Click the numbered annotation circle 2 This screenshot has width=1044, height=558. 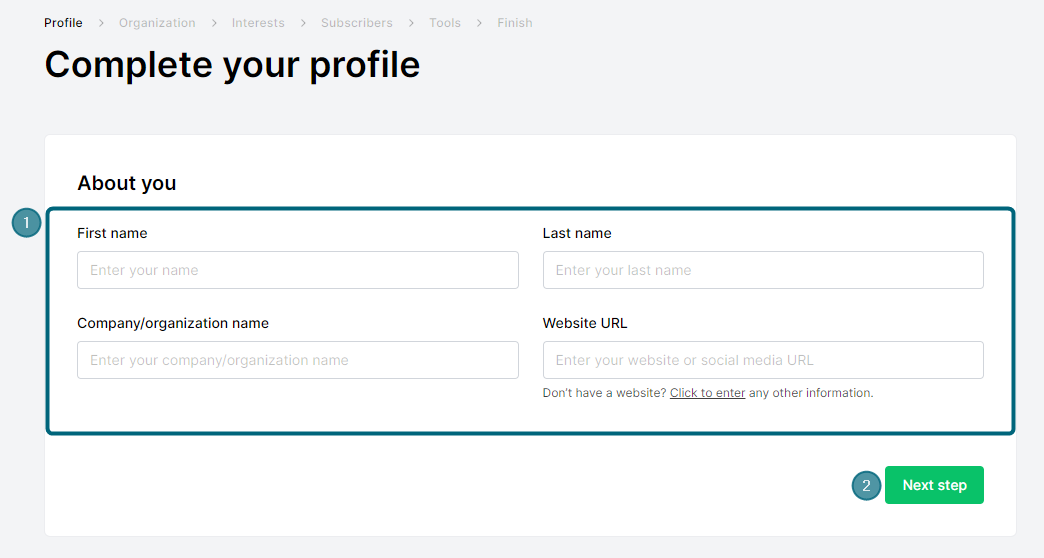(x=866, y=485)
